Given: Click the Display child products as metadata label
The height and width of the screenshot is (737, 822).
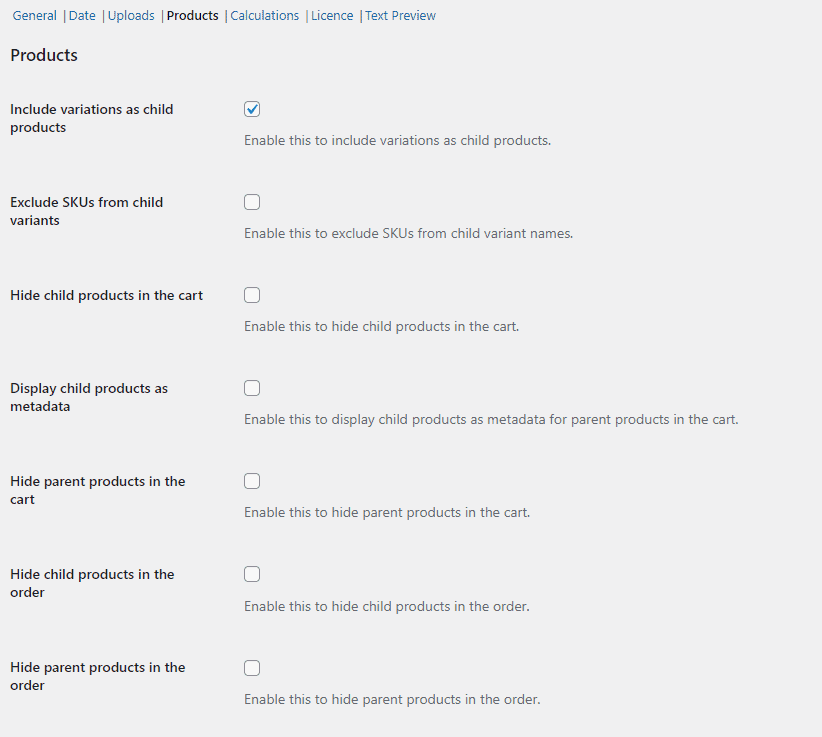Looking at the screenshot, I should (x=89, y=397).
